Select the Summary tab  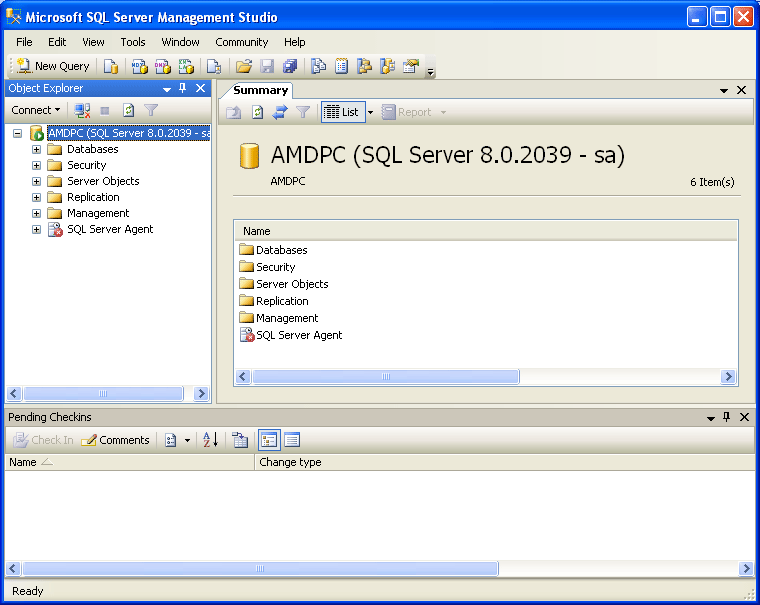point(260,90)
